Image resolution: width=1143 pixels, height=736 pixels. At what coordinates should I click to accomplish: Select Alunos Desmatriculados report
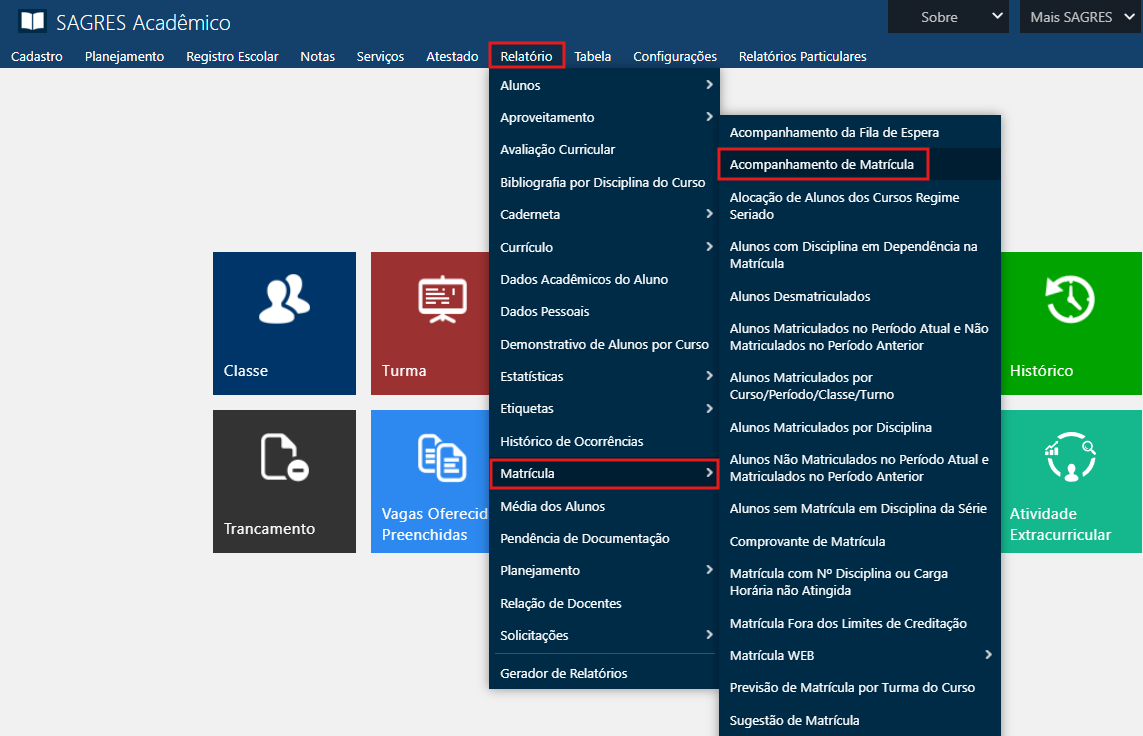click(800, 296)
